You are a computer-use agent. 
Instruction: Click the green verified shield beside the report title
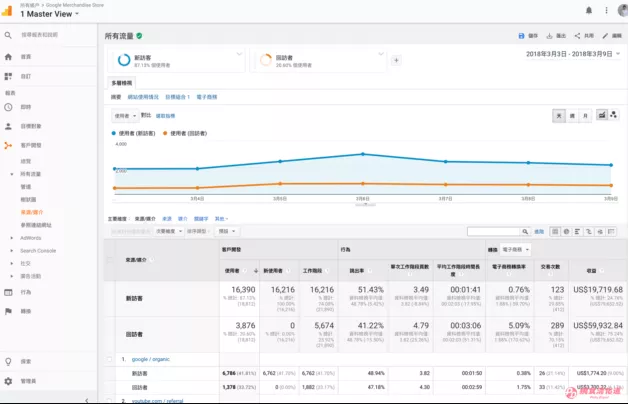[139, 36]
